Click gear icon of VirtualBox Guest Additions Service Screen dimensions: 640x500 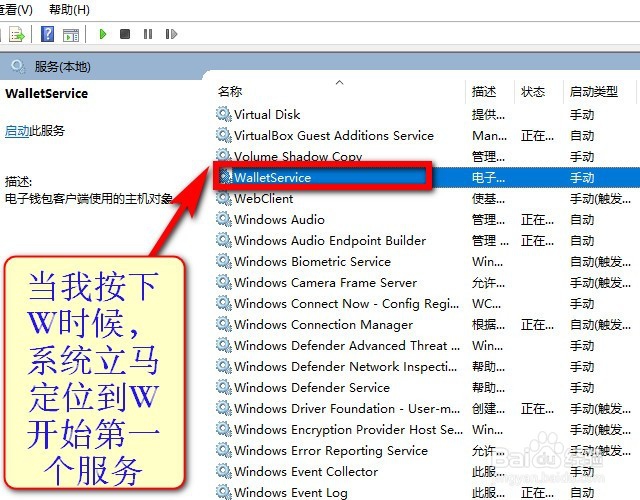[x=224, y=135]
